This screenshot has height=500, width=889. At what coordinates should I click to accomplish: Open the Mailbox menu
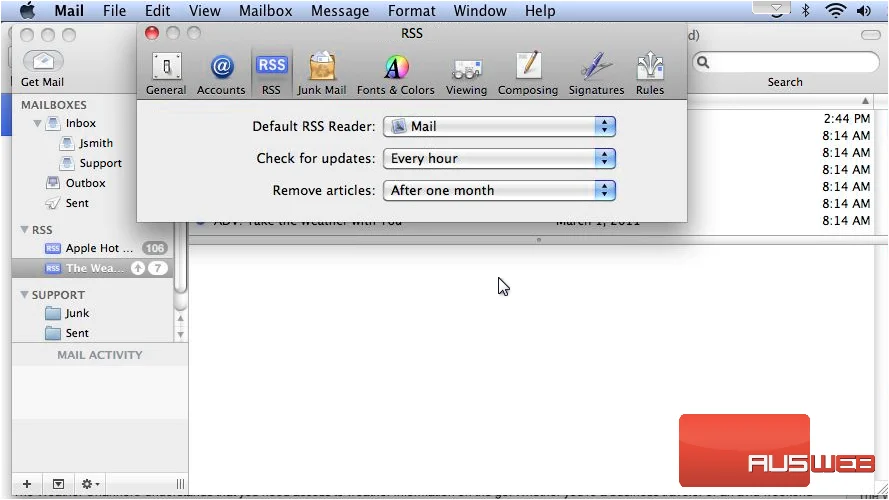click(265, 11)
